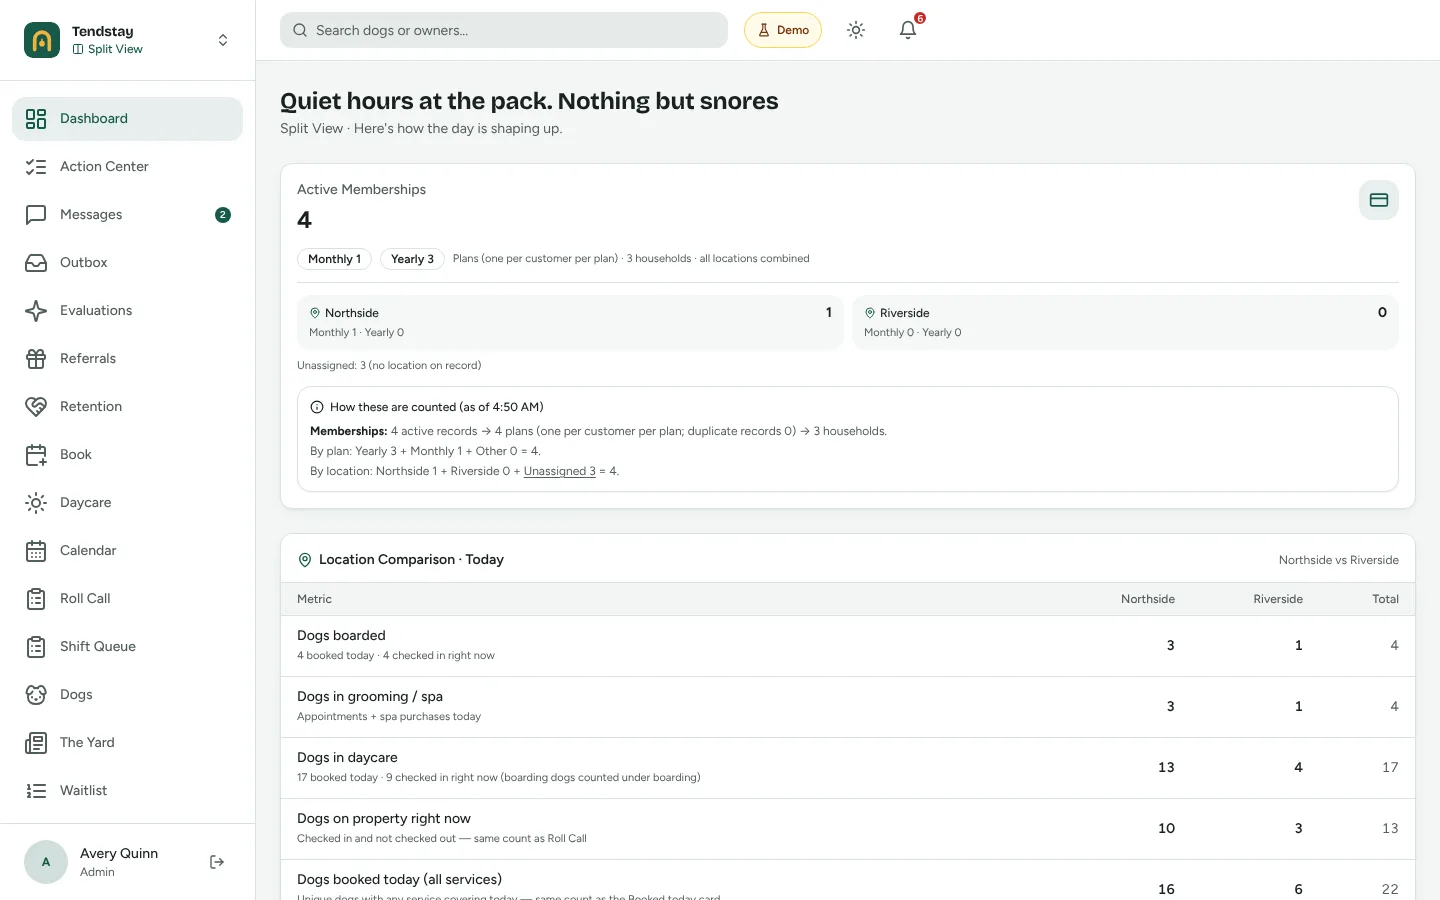The height and width of the screenshot is (900, 1440).
Task: Click the Search dogs or owners field
Action: (x=504, y=30)
